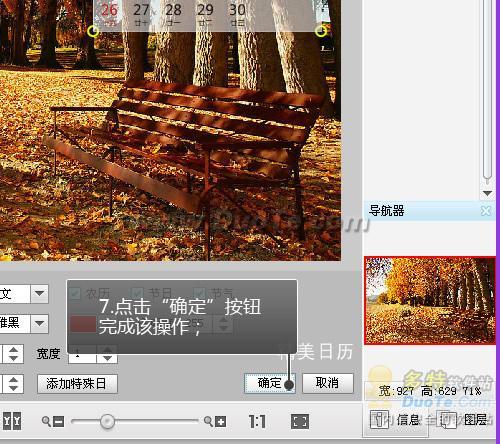Click the 添加特殊日 button

click(77, 384)
